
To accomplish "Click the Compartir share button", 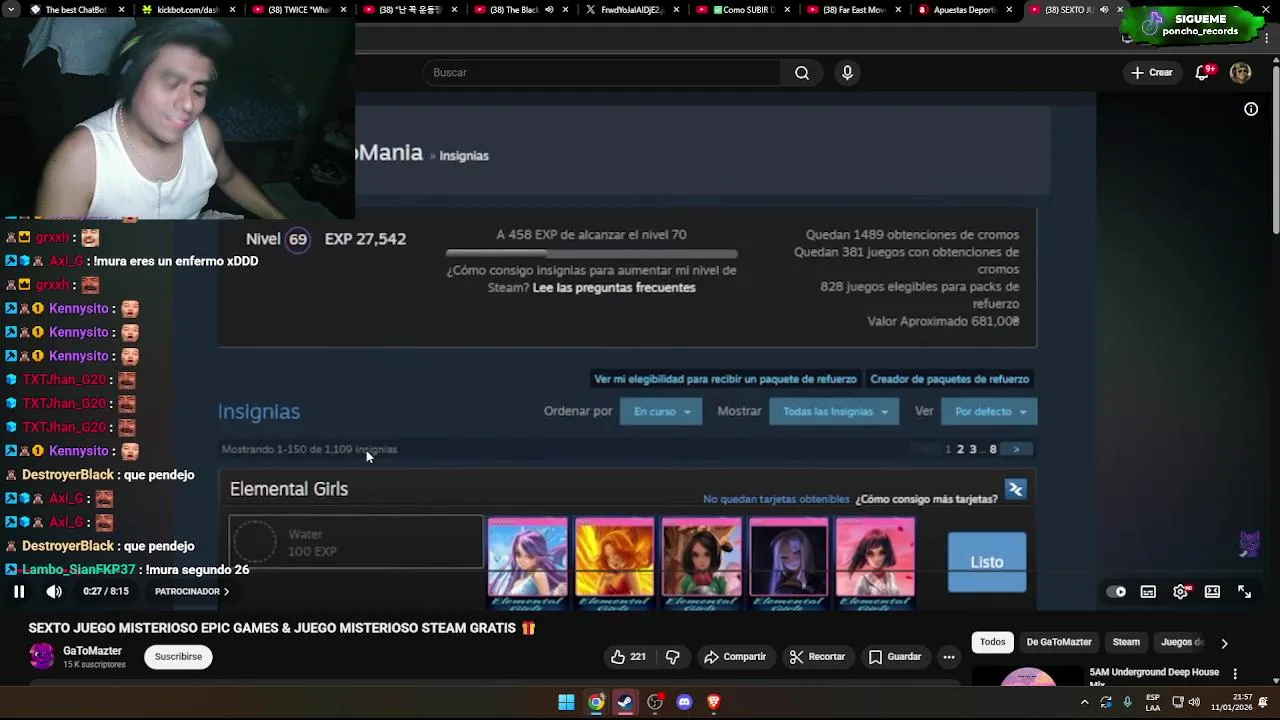I will [735, 657].
